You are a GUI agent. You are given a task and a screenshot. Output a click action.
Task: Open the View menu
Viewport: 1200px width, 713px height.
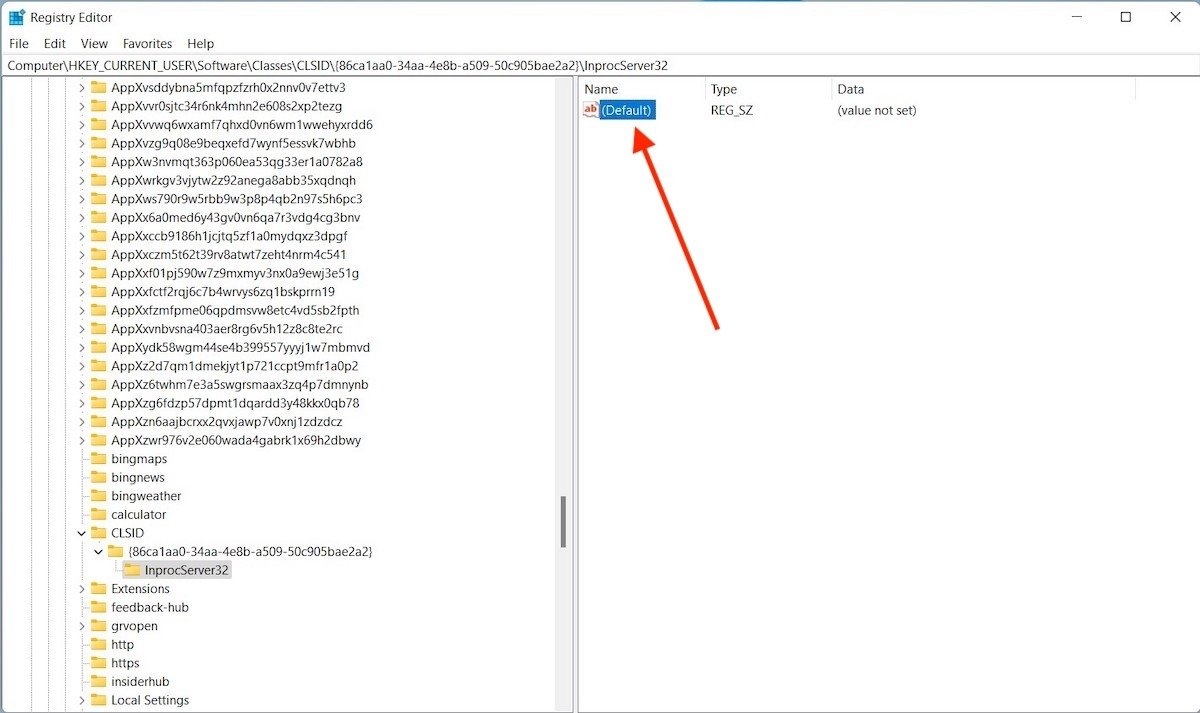tap(94, 43)
